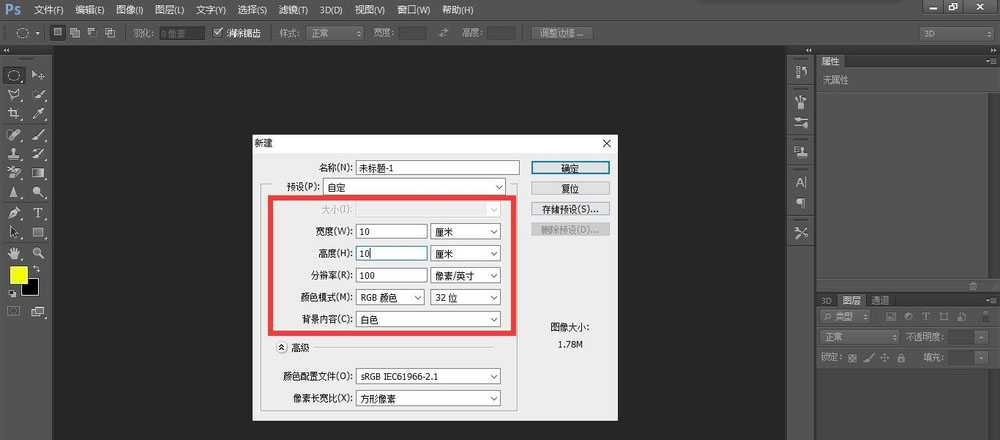Click the 名称 name input field

(x=438, y=168)
